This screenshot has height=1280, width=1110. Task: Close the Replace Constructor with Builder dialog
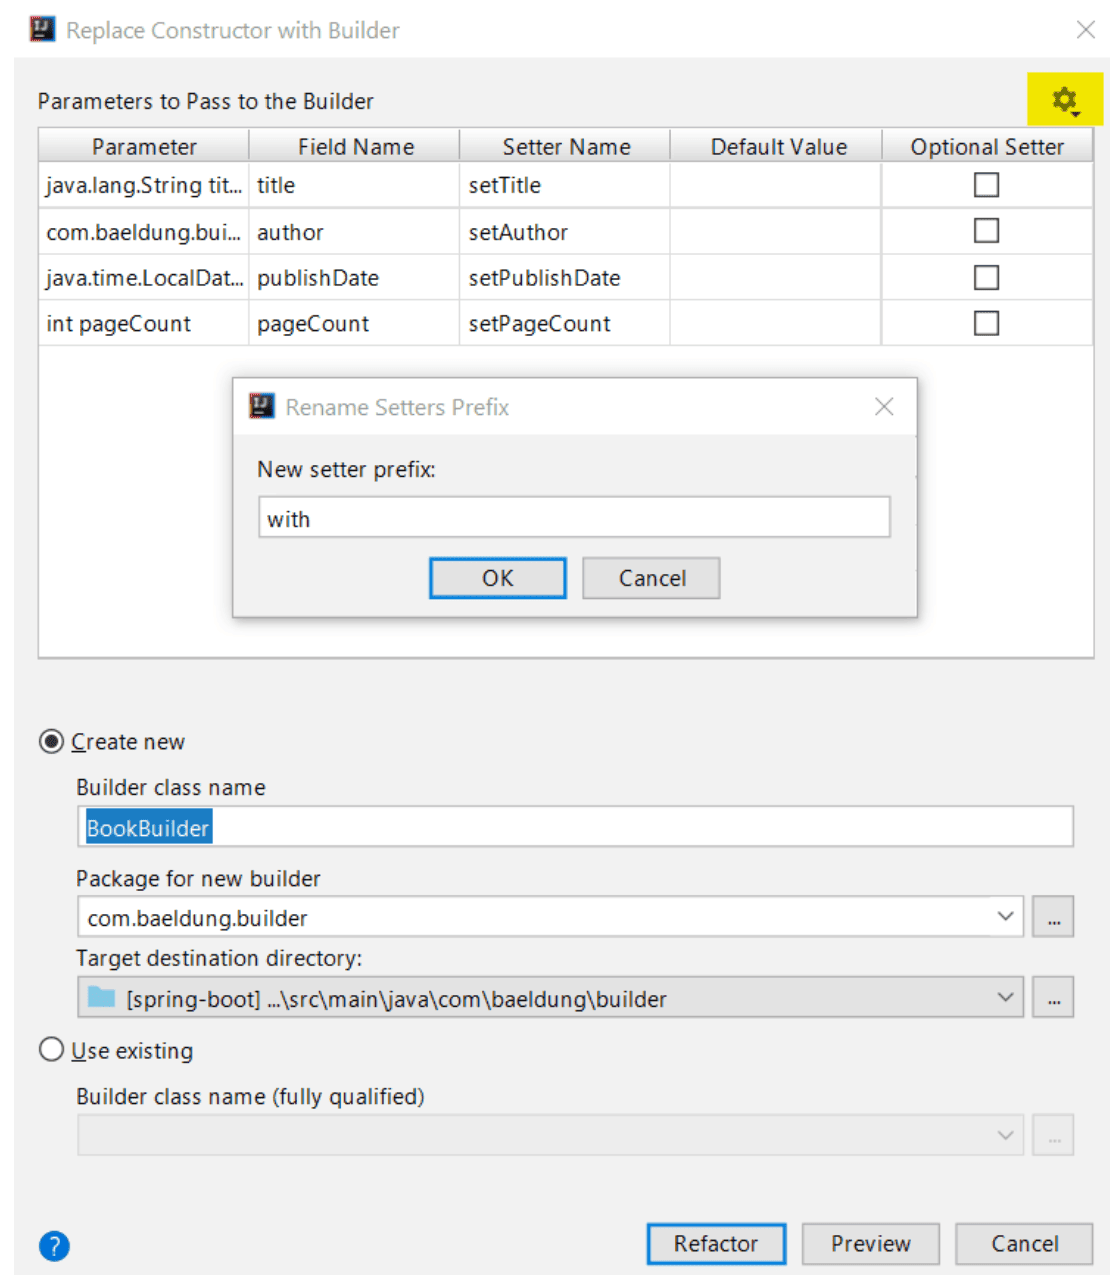[x=1086, y=30]
